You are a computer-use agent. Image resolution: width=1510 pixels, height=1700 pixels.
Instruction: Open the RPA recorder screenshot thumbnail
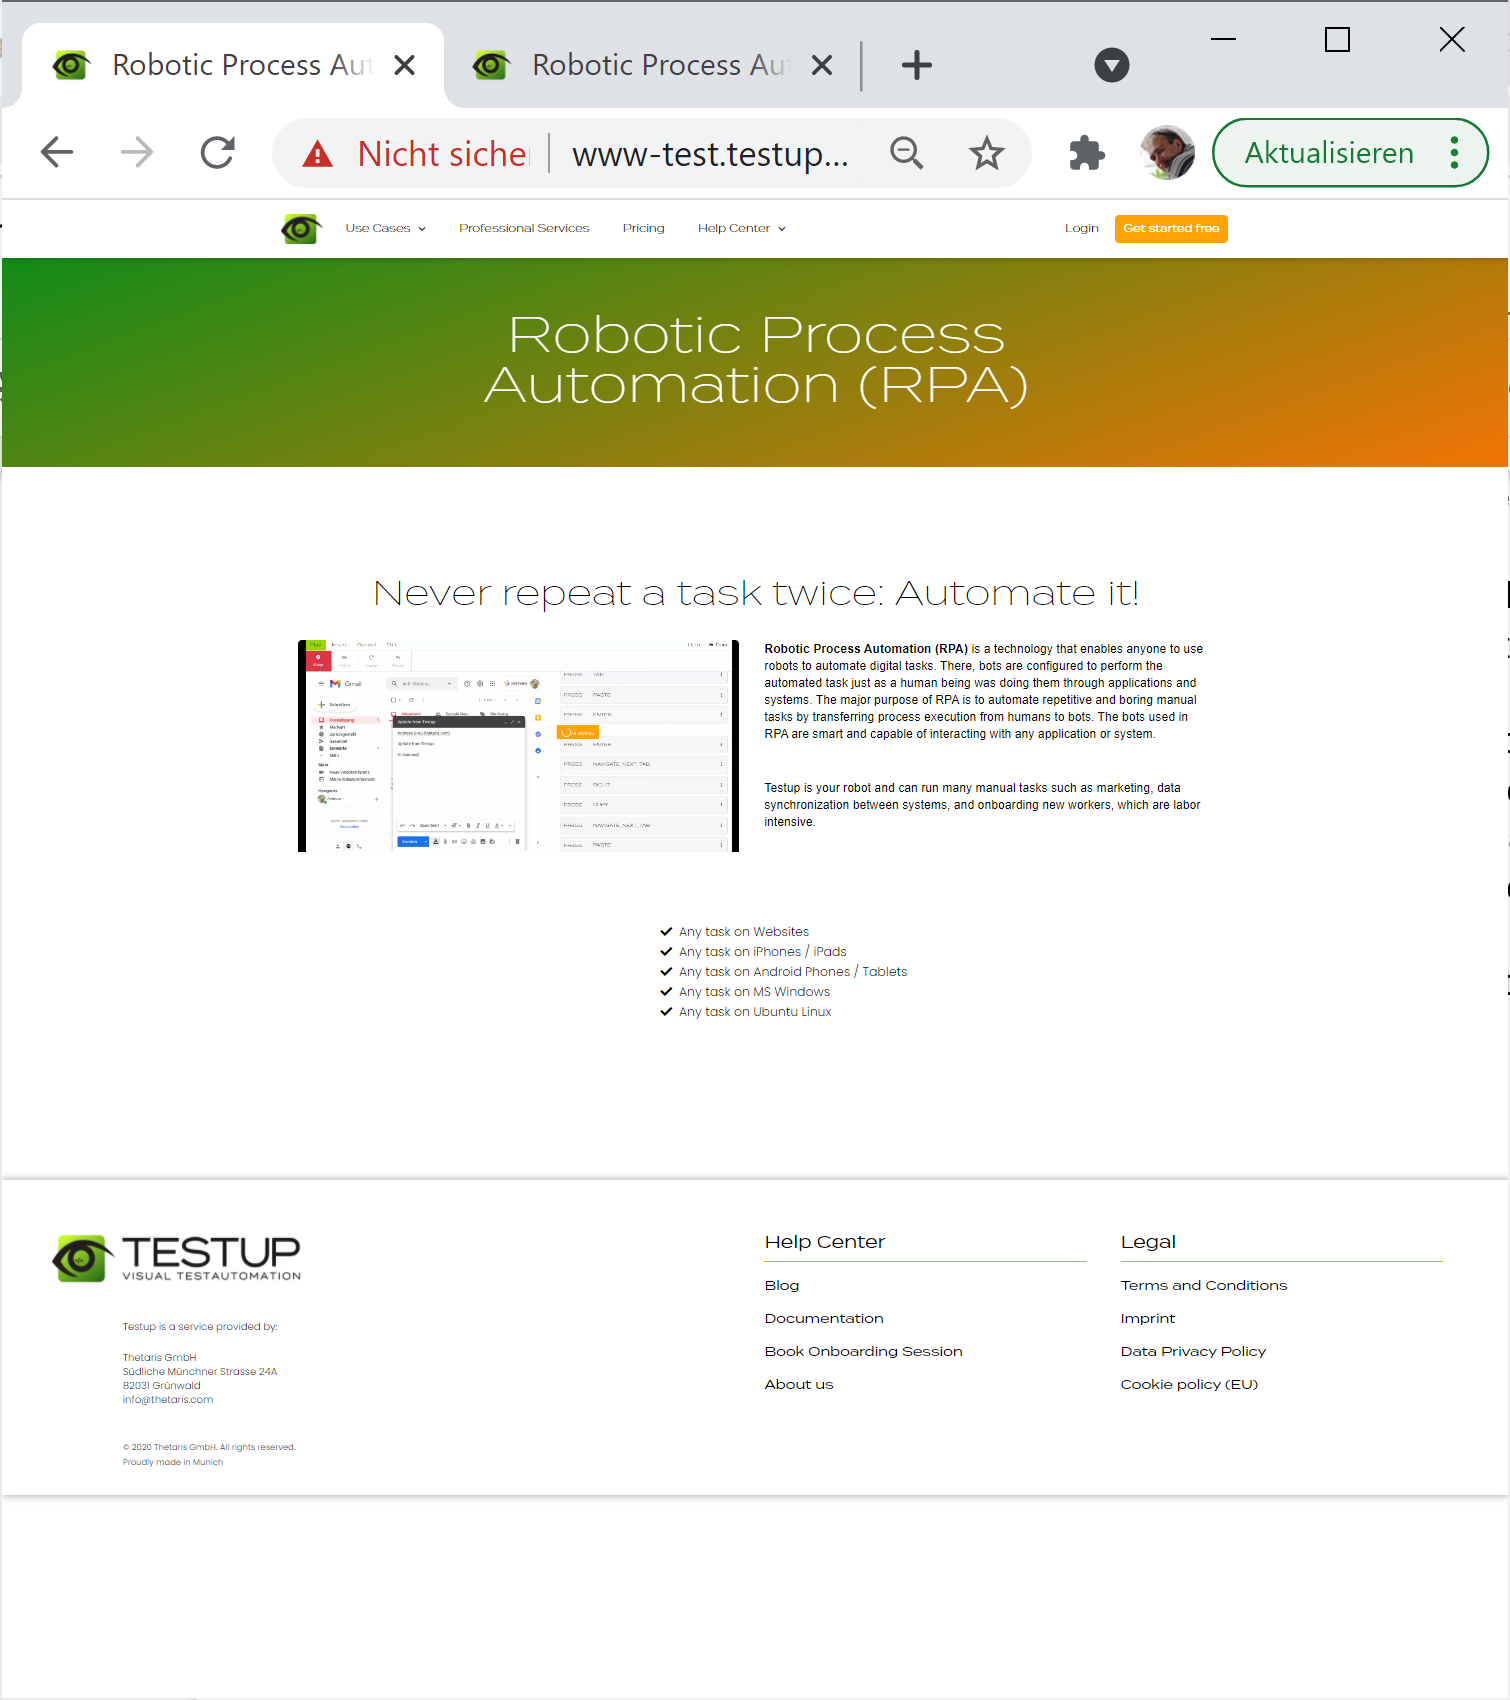click(518, 746)
